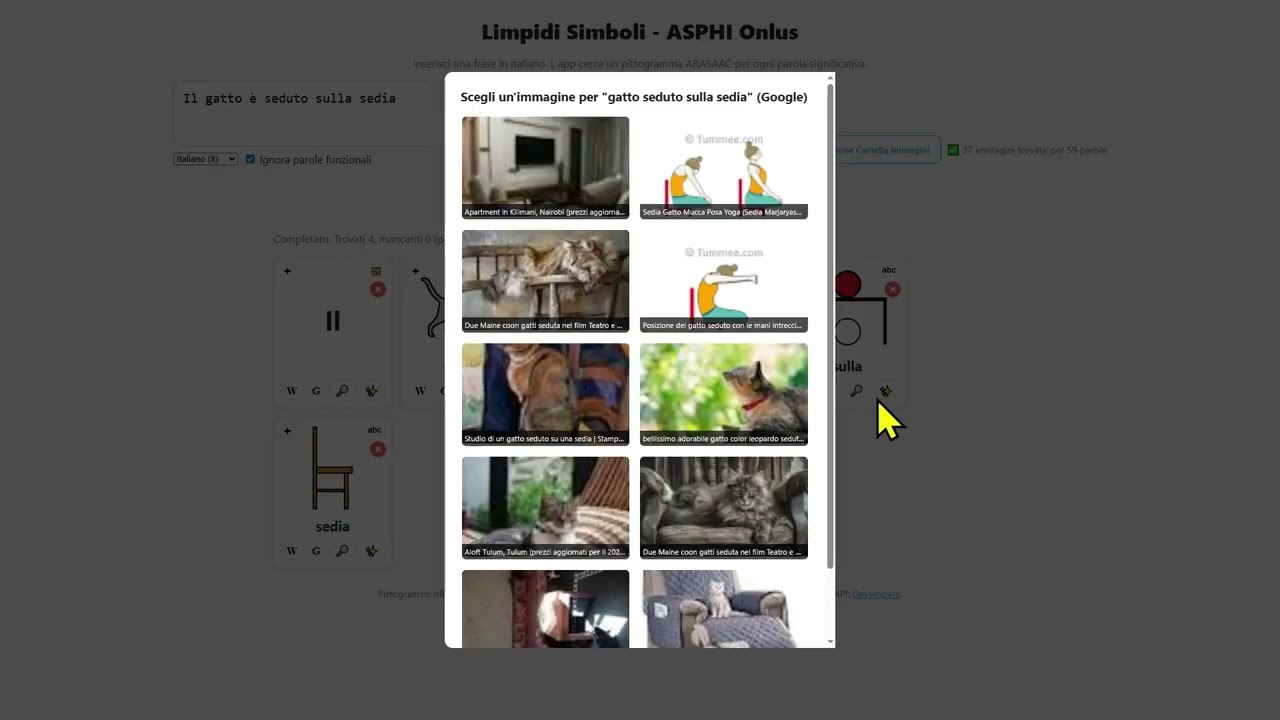Choose the 'Apartment in Kilimani, Nairobi' image
Viewport: 1280px width, 720px height.
[x=546, y=168]
